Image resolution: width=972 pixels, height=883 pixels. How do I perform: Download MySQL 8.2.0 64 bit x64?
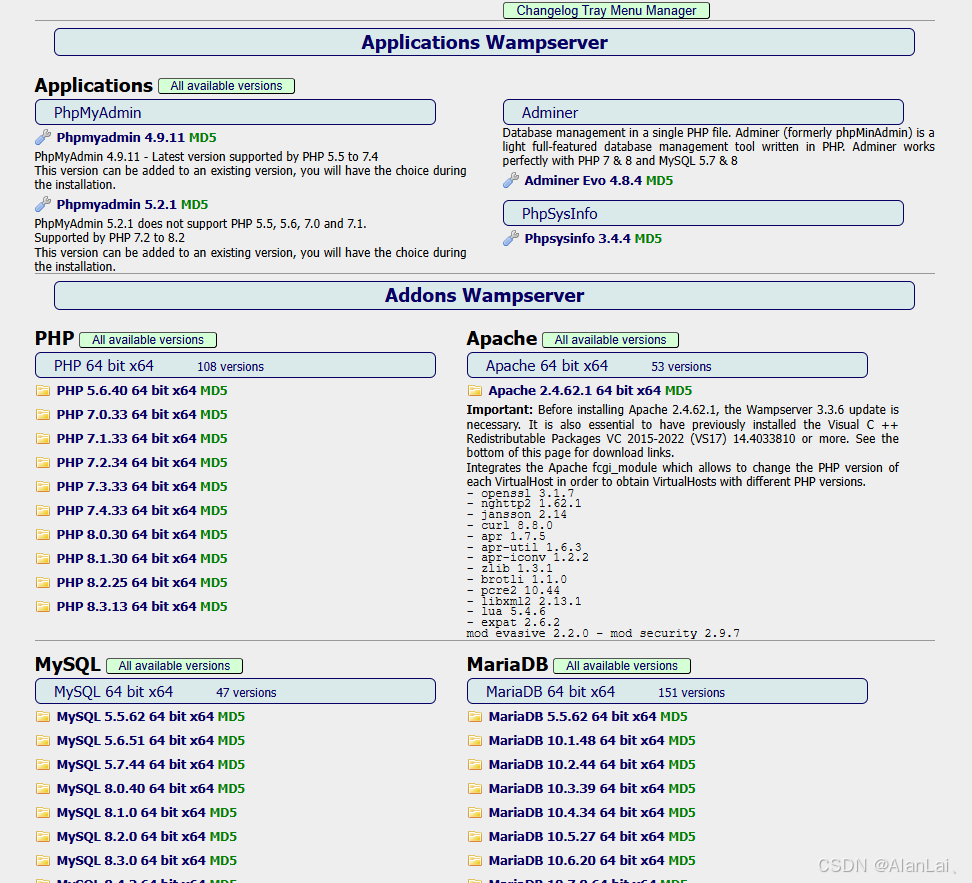131,836
